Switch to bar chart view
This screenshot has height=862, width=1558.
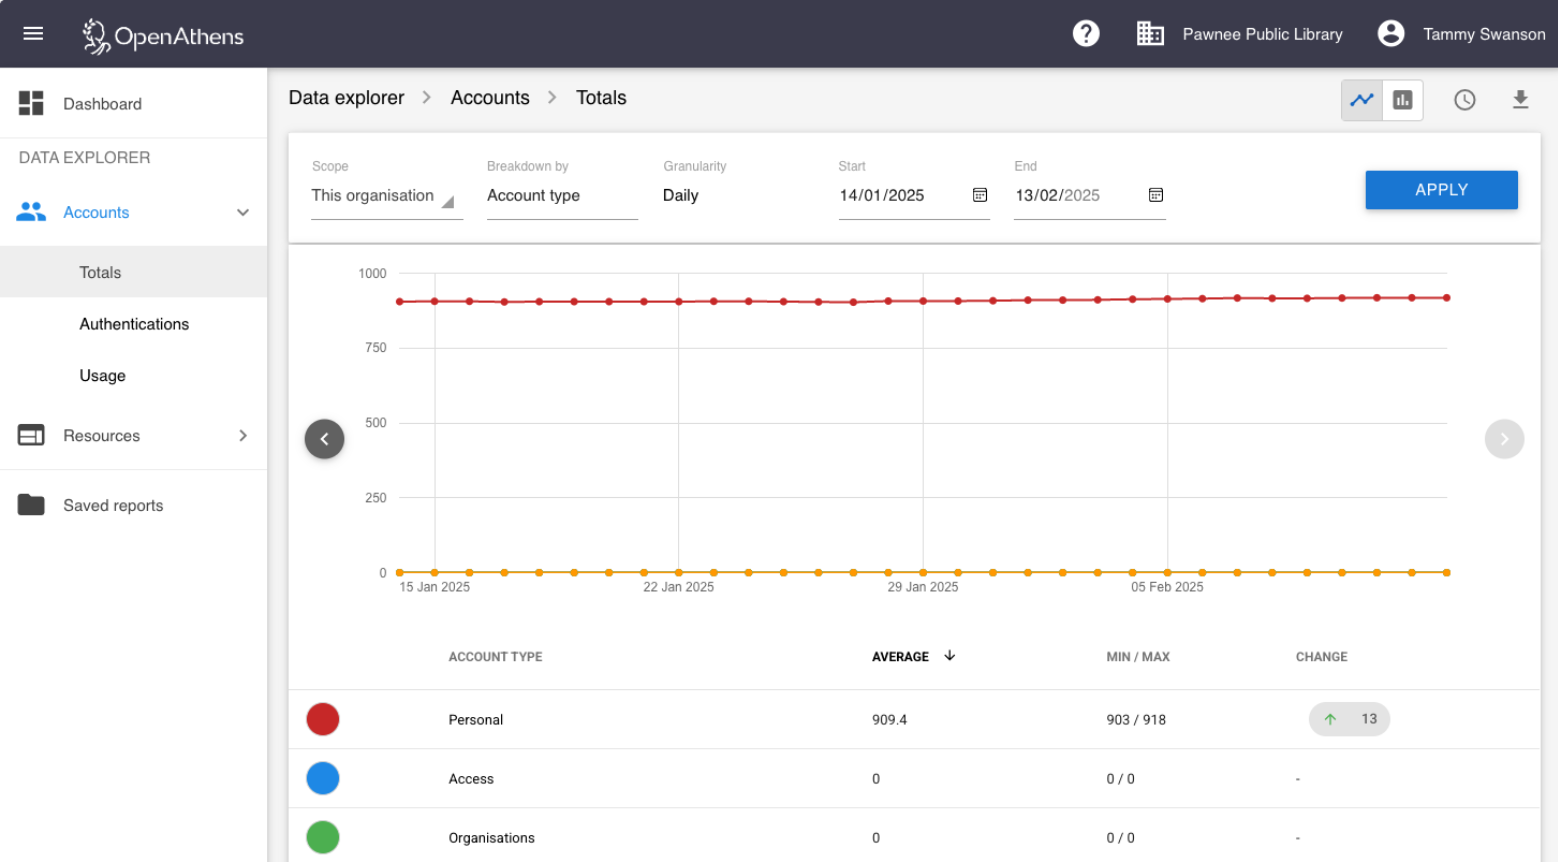[x=1403, y=100]
